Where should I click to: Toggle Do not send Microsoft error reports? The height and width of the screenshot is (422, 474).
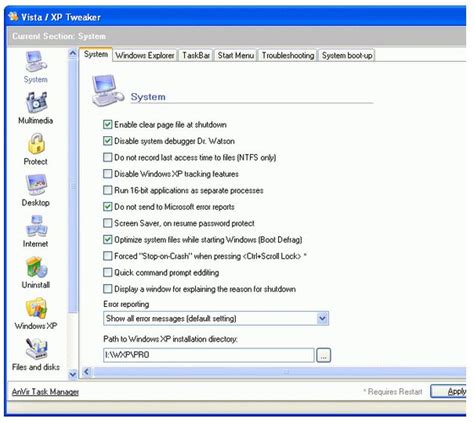[107, 207]
